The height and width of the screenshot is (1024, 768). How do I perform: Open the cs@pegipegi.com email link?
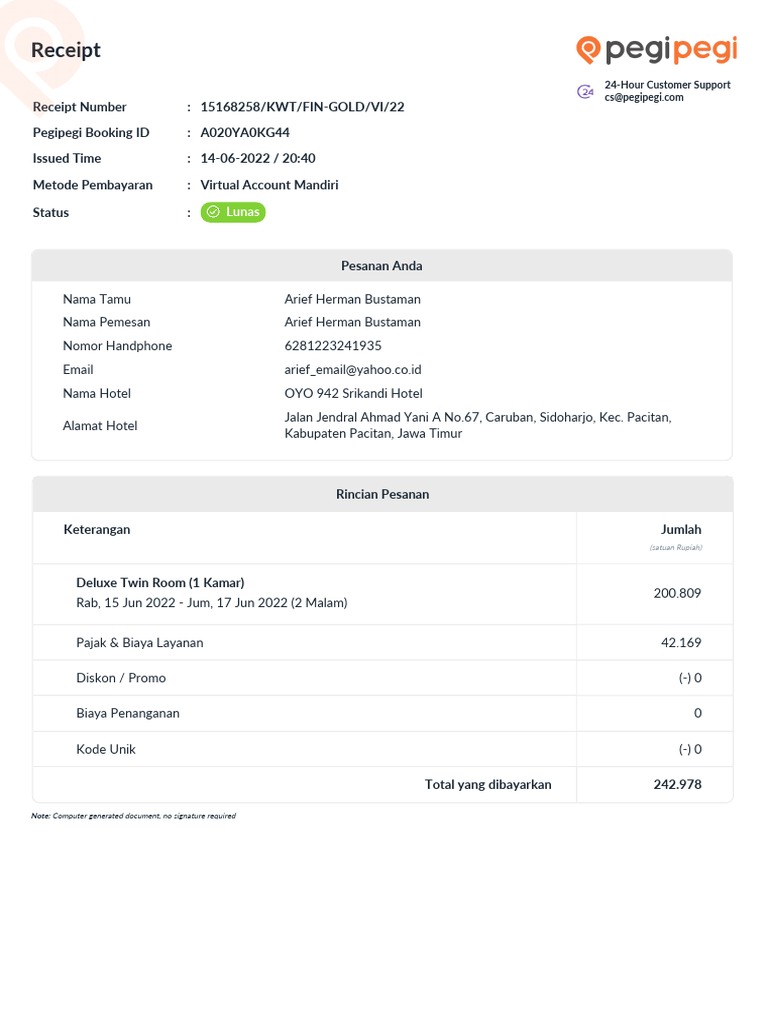[x=643, y=98]
